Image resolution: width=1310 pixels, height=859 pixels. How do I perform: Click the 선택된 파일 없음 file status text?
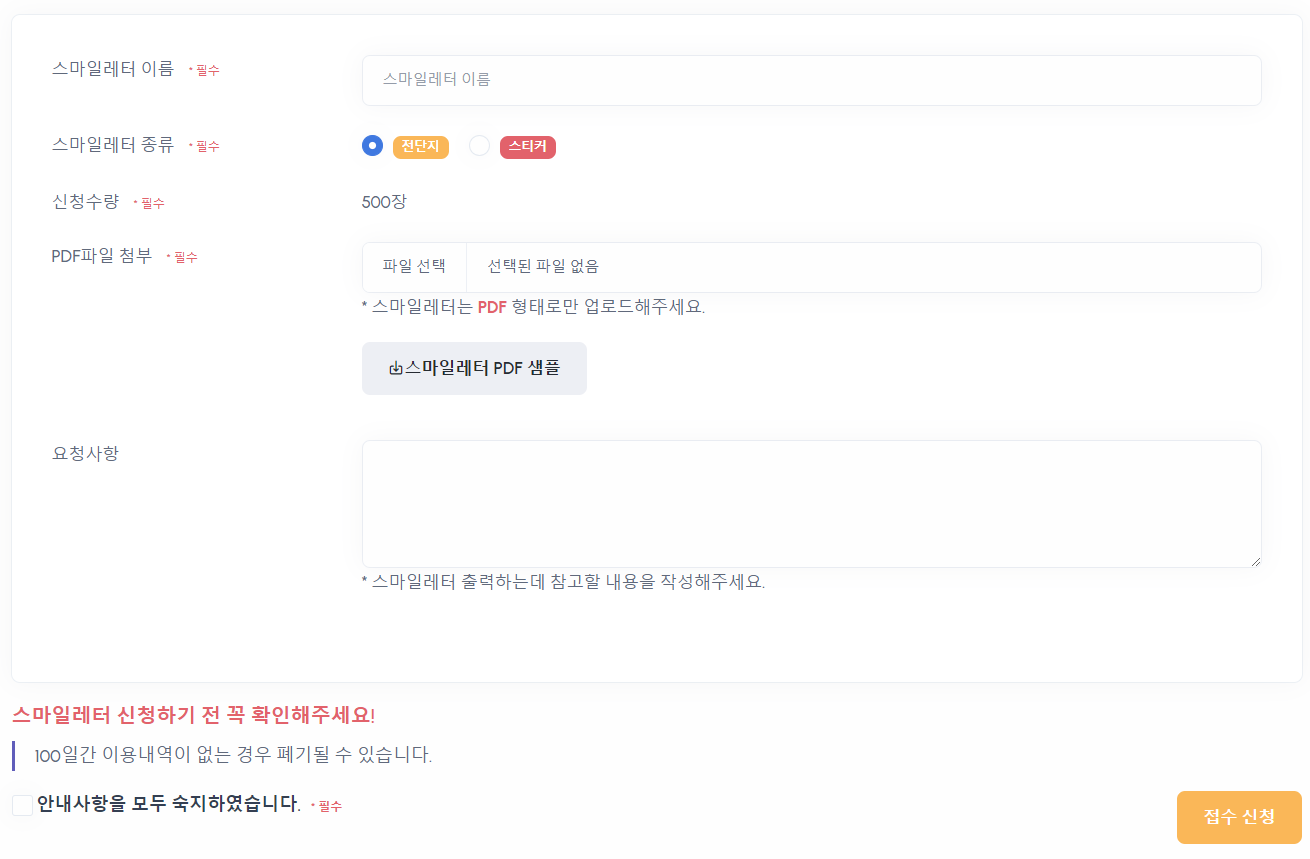(x=543, y=267)
